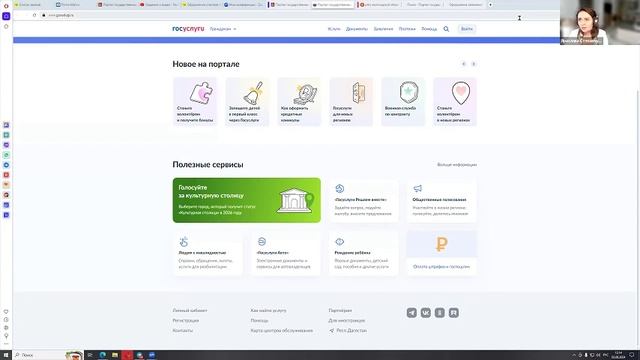Screen dimensions: 640x360
Task: Open the purple highlighted Opera sidebar icon
Action: (6, 16)
